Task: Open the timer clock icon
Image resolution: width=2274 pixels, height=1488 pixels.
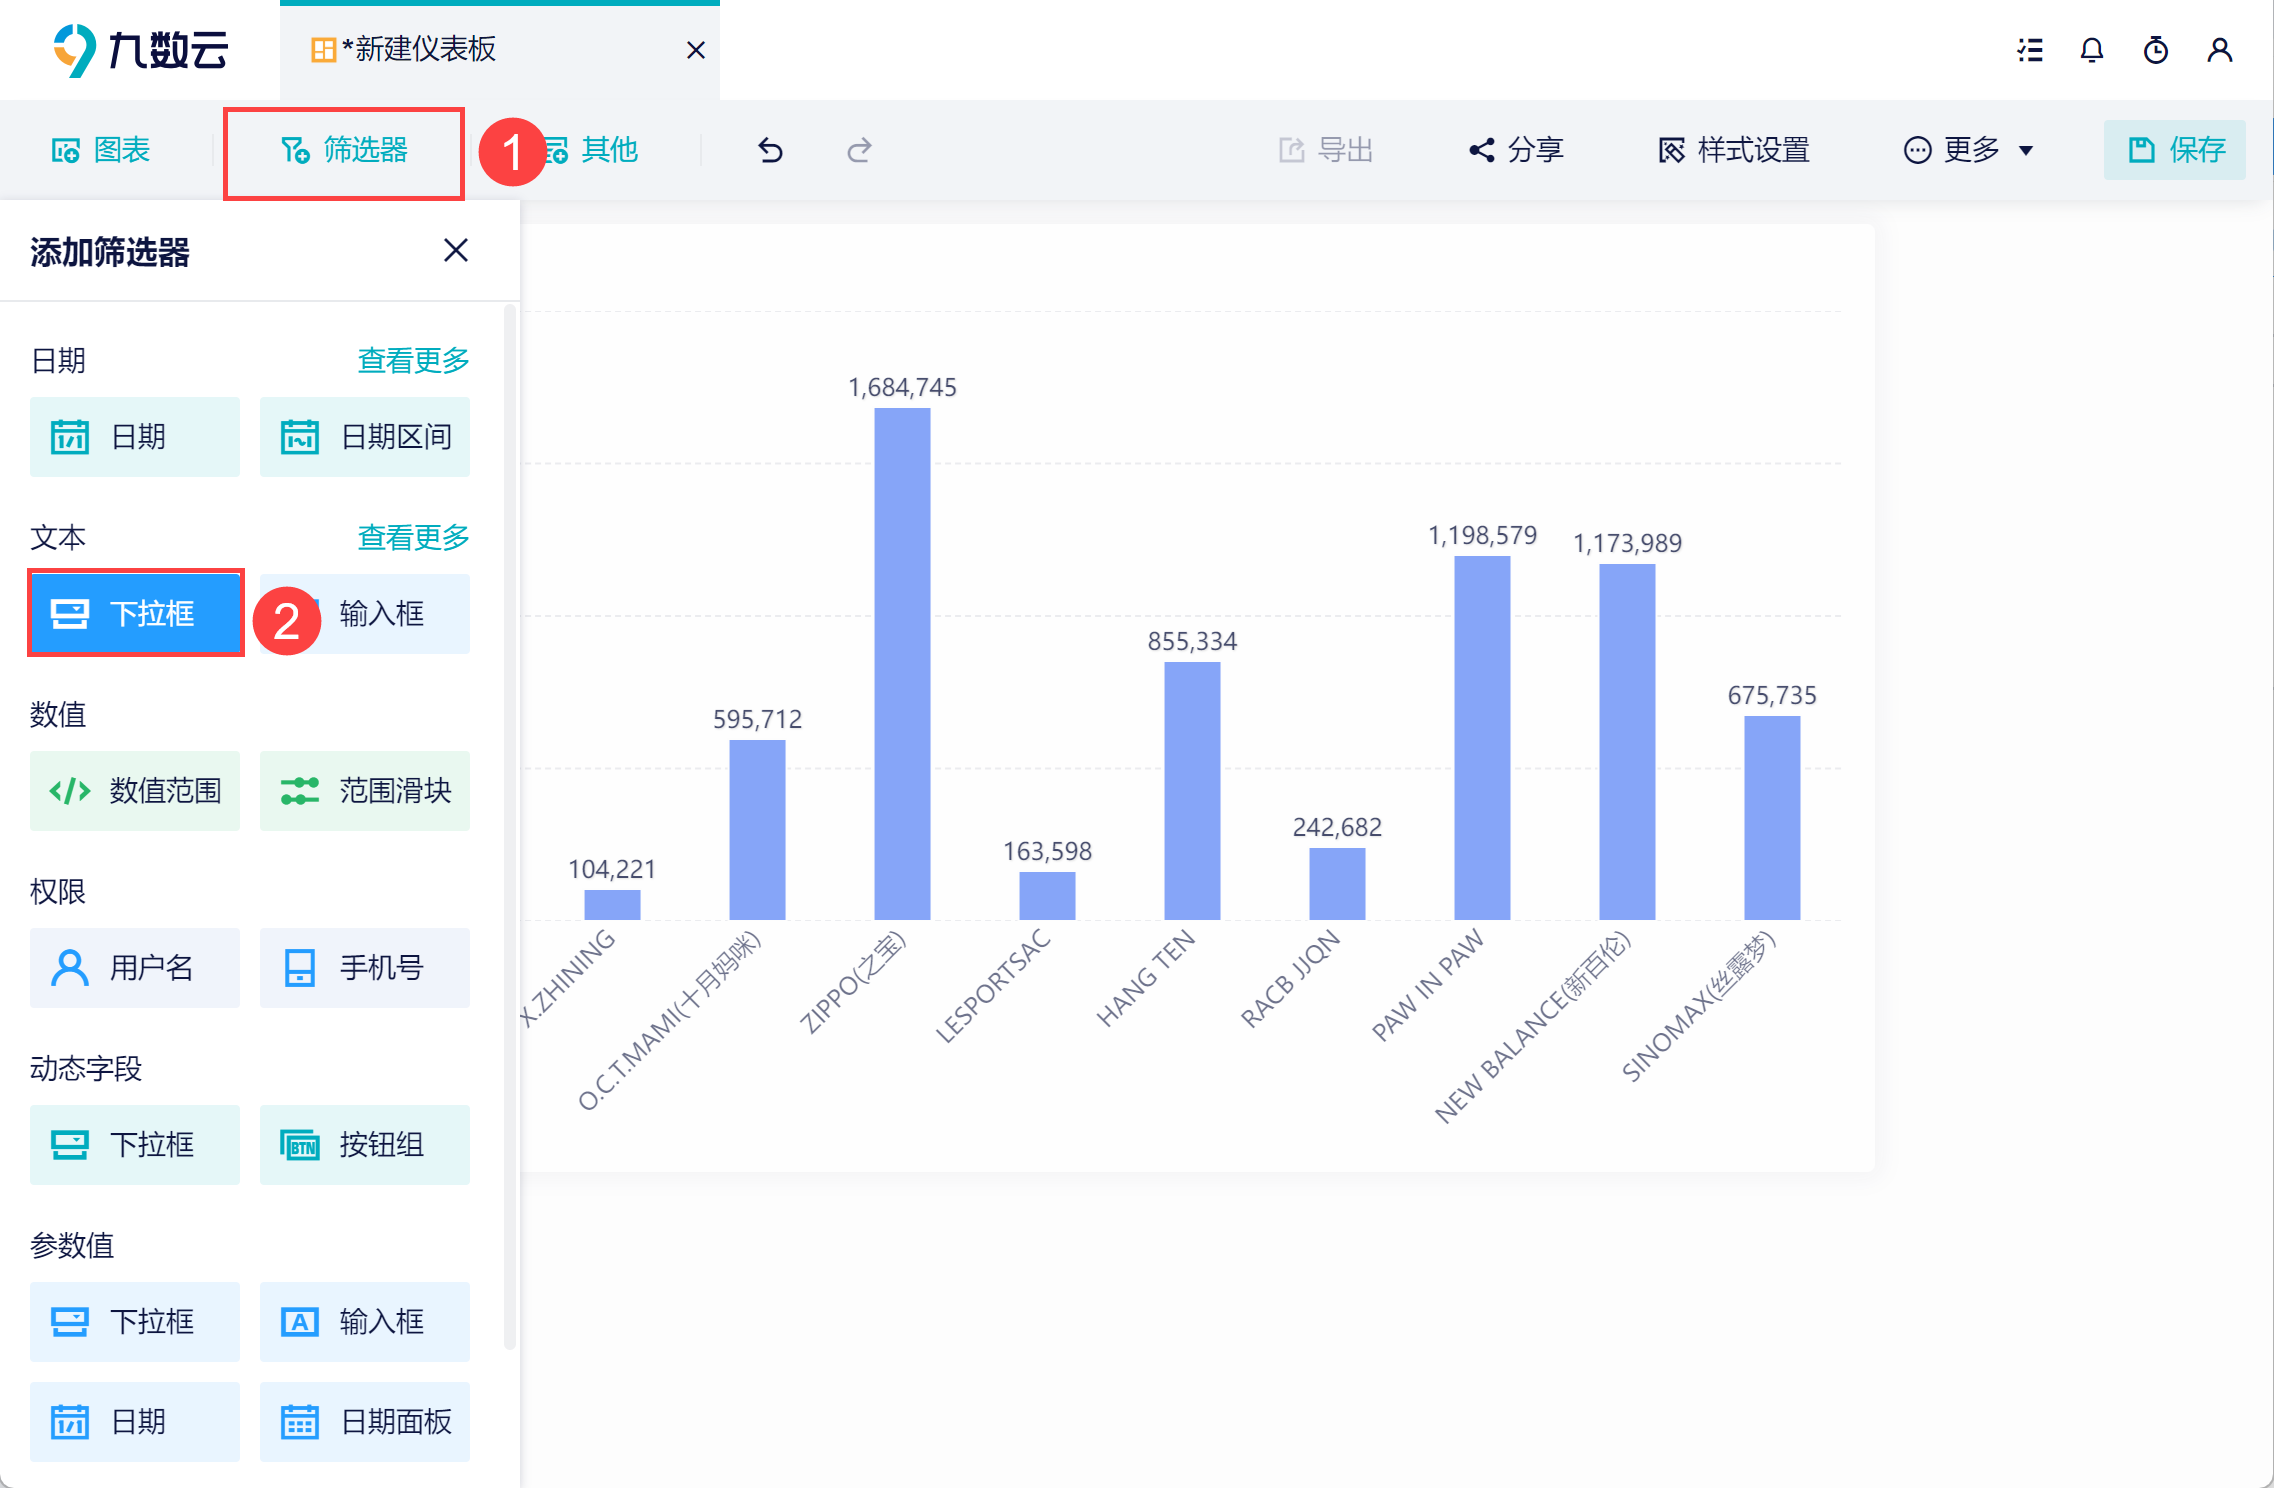Action: point(2156,50)
